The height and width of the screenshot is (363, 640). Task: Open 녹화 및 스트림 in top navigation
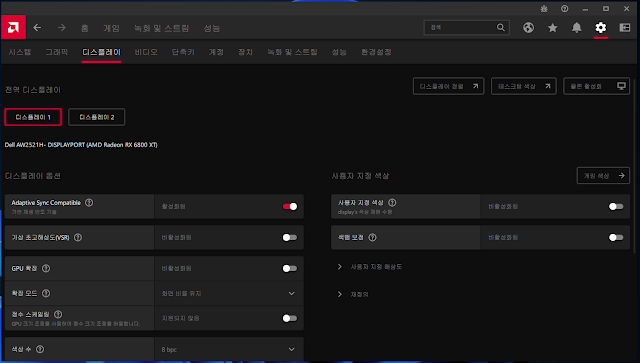(162, 28)
